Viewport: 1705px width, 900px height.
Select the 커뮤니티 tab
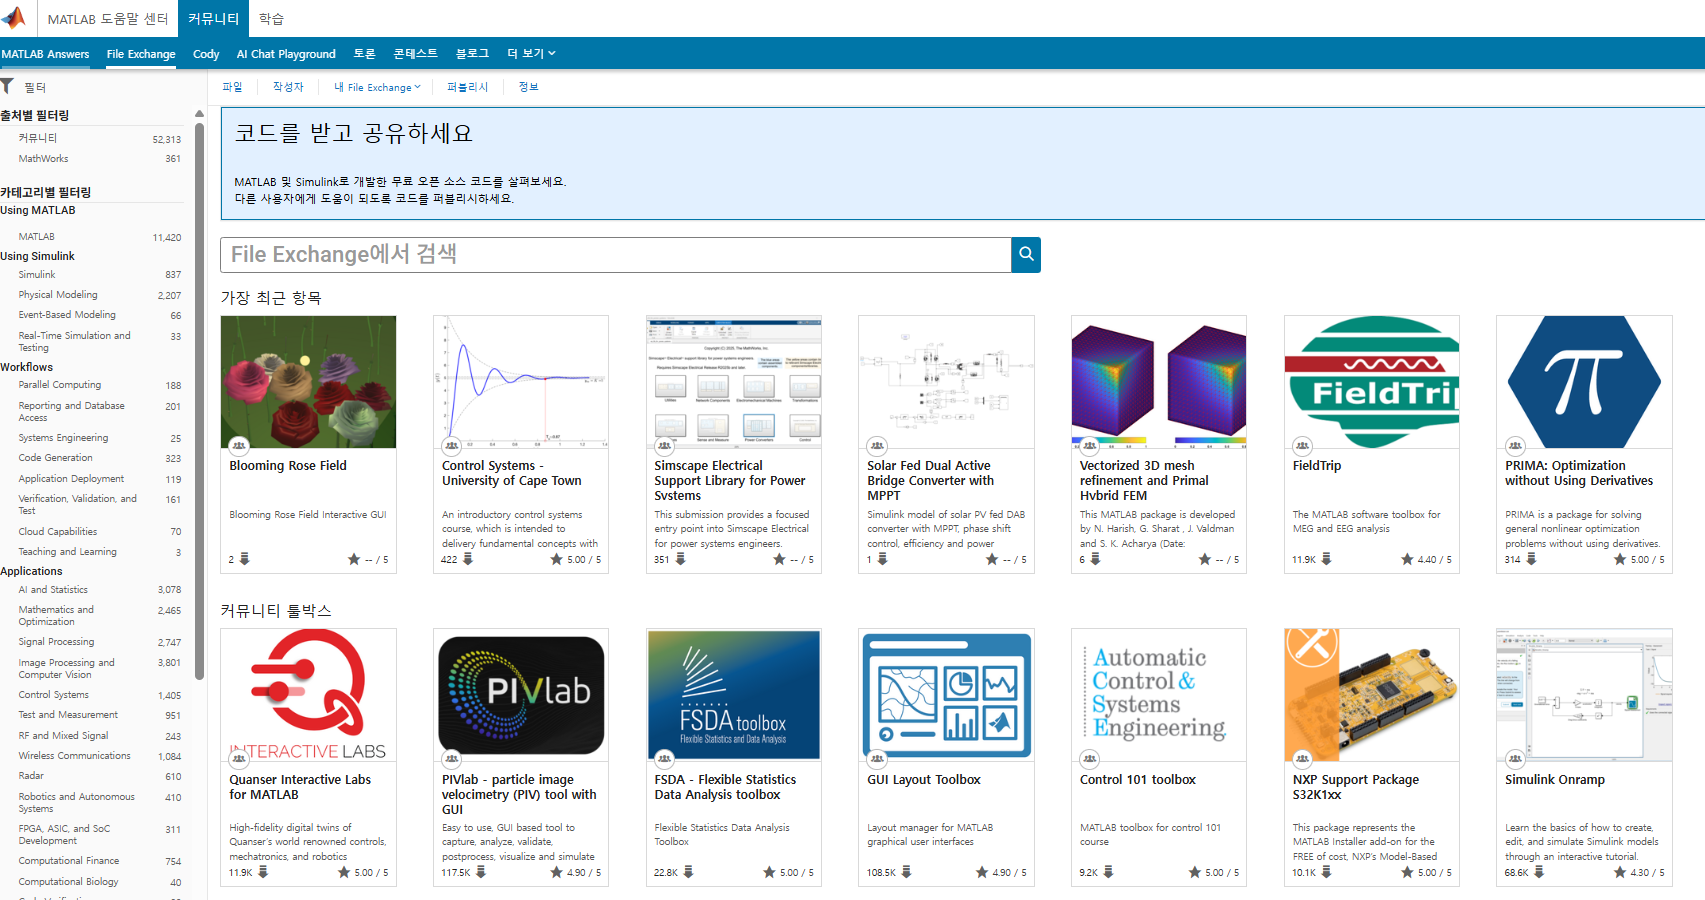tap(213, 19)
